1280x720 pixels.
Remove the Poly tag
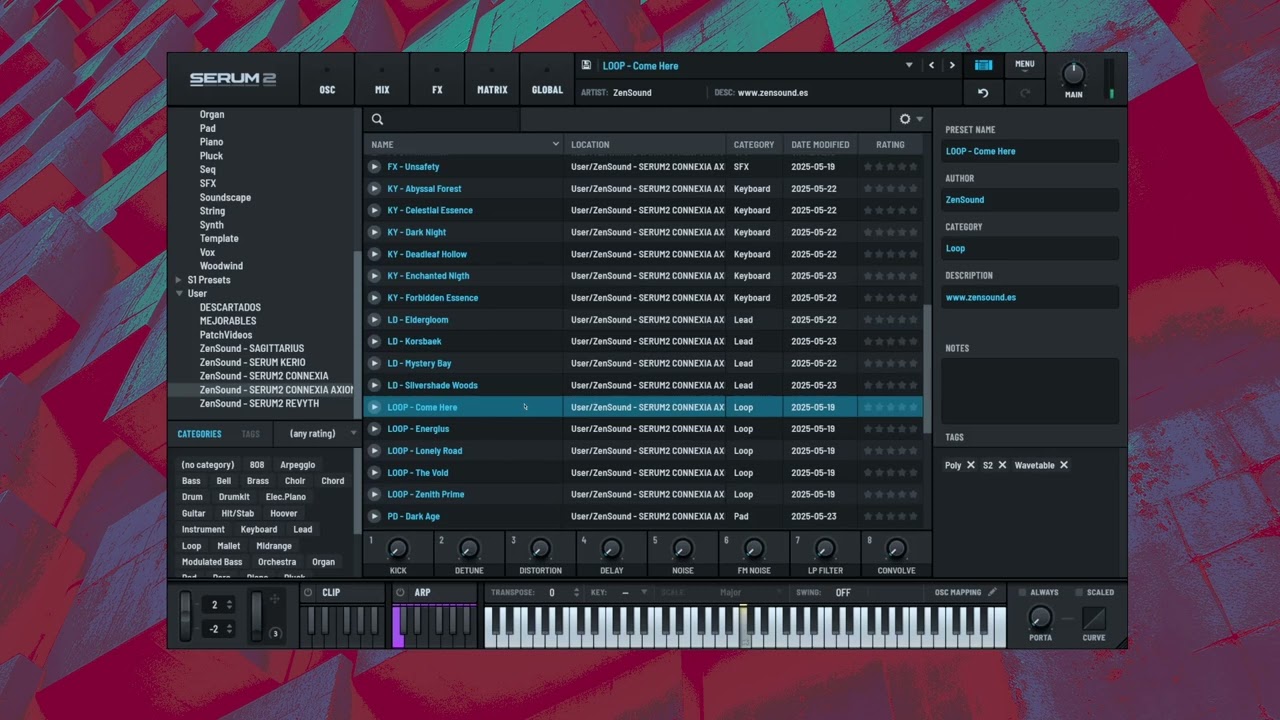click(970, 465)
